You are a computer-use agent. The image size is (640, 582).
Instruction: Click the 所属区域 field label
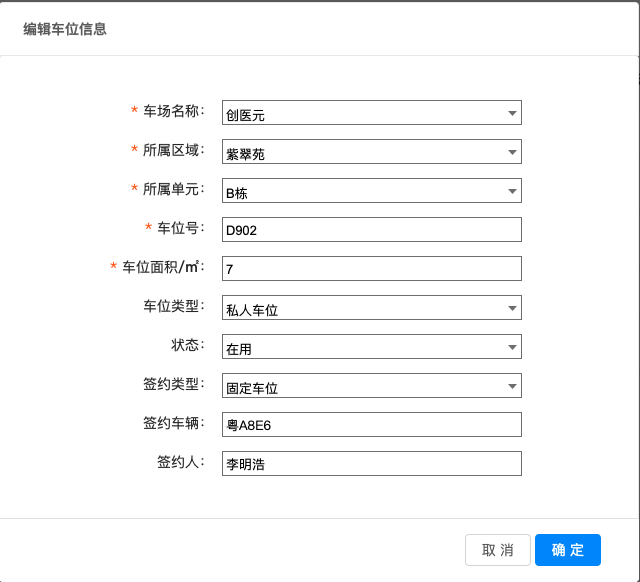click(x=173, y=150)
